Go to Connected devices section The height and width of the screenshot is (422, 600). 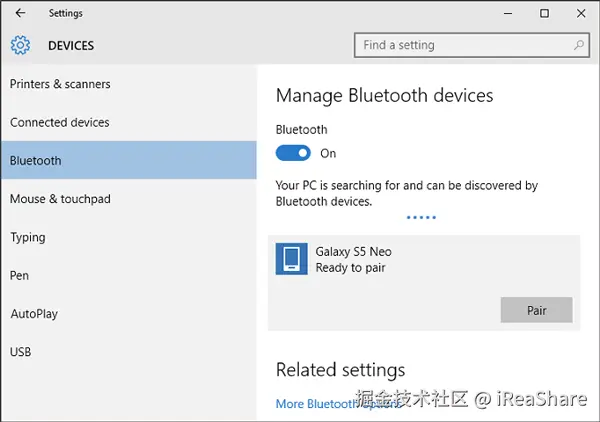(60, 122)
